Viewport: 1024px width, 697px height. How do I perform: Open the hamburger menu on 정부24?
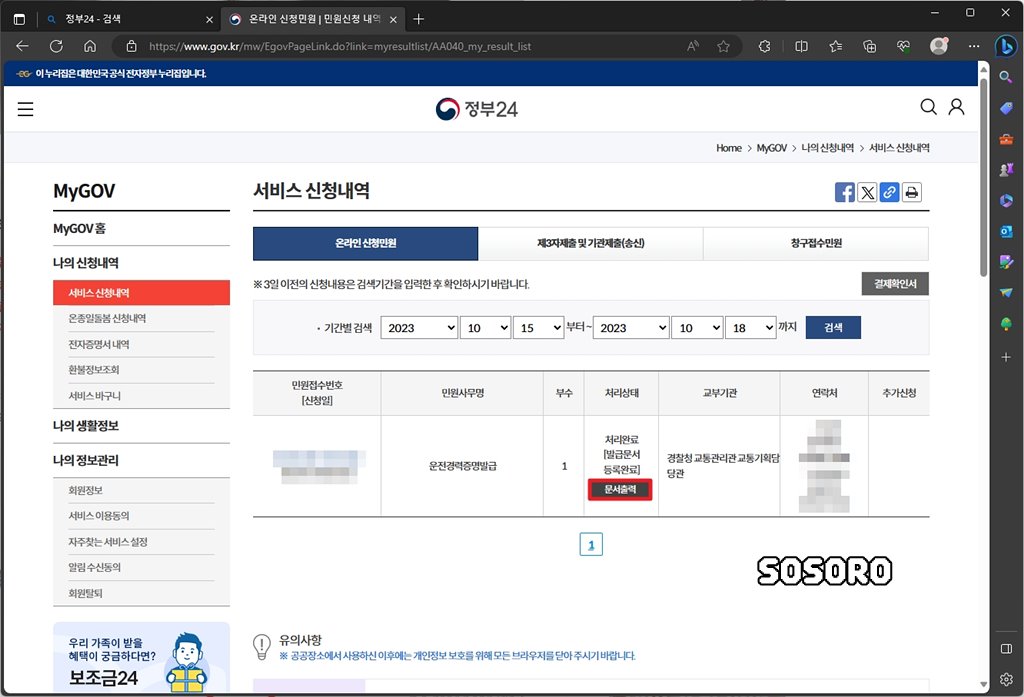click(x=25, y=109)
